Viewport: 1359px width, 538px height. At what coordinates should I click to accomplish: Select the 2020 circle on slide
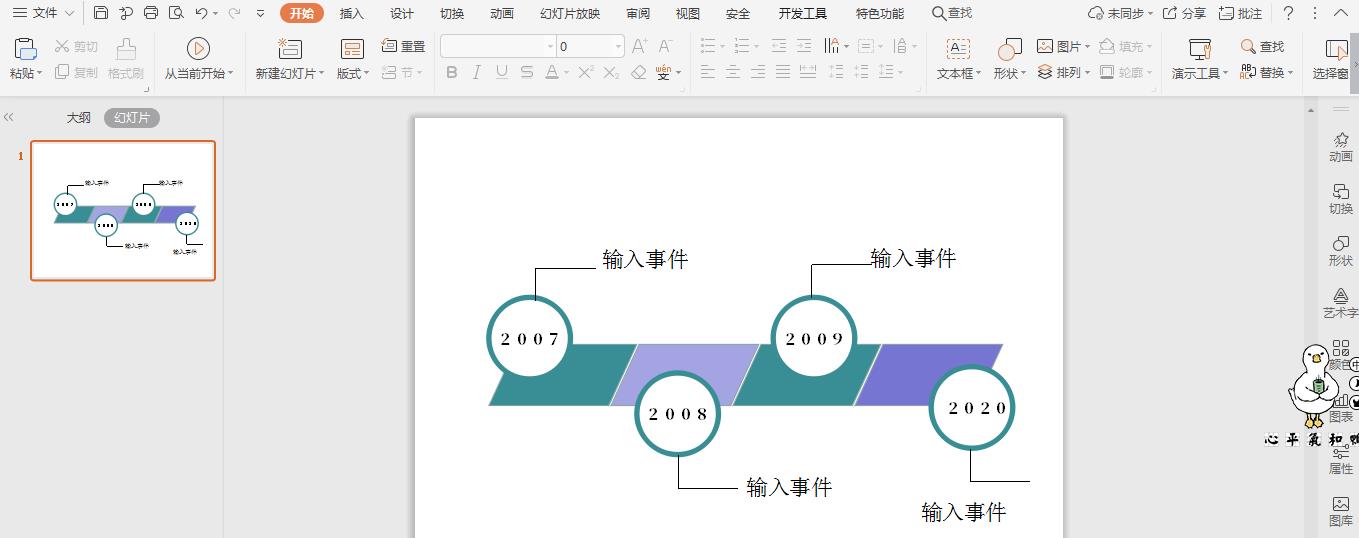972,407
